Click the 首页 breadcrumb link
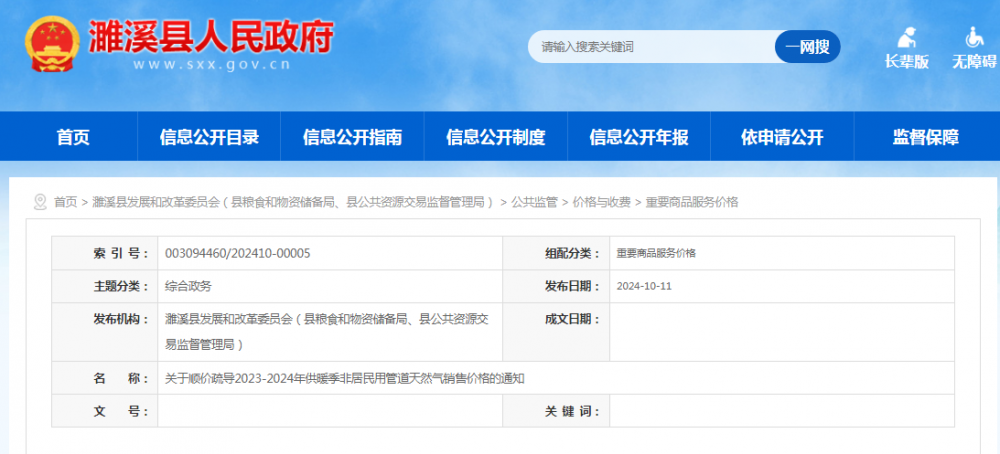Image resolution: width=1000 pixels, height=454 pixels. 65,202
